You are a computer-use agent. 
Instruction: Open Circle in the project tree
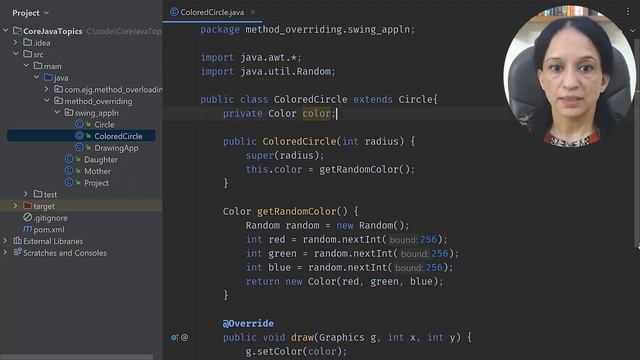[104, 124]
